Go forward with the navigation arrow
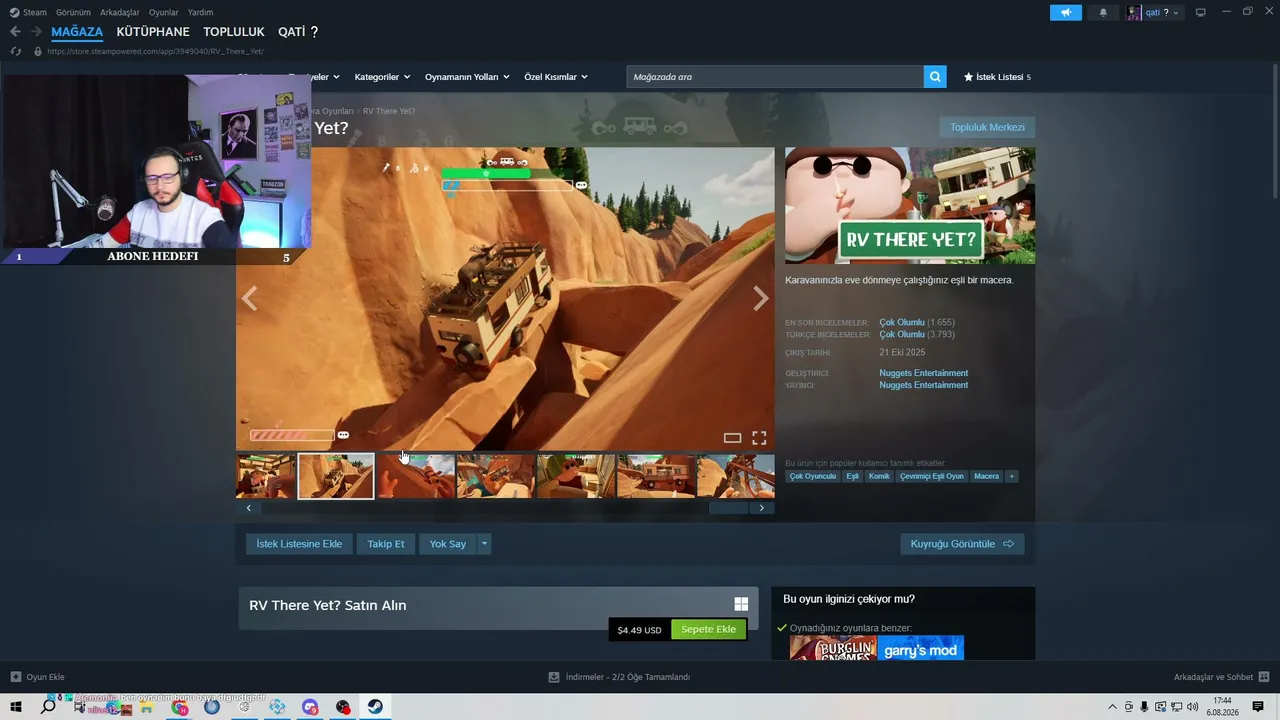This screenshot has height=720, width=1280. (36, 32)
